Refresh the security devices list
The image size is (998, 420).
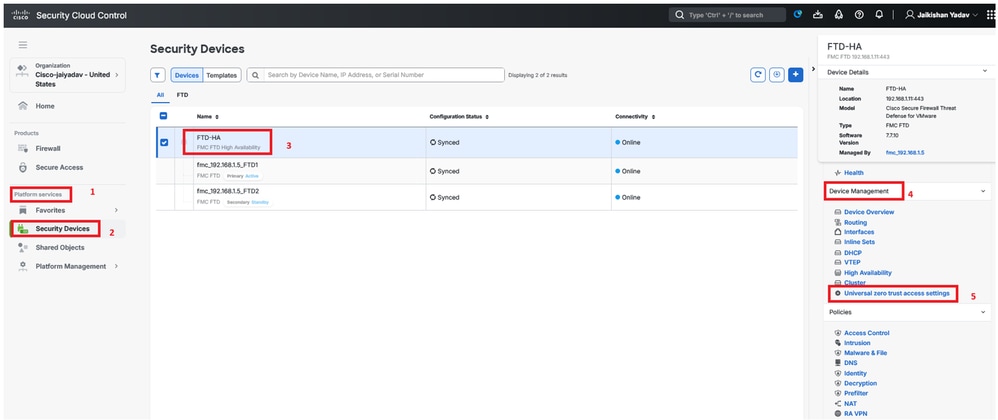(760, 75)
